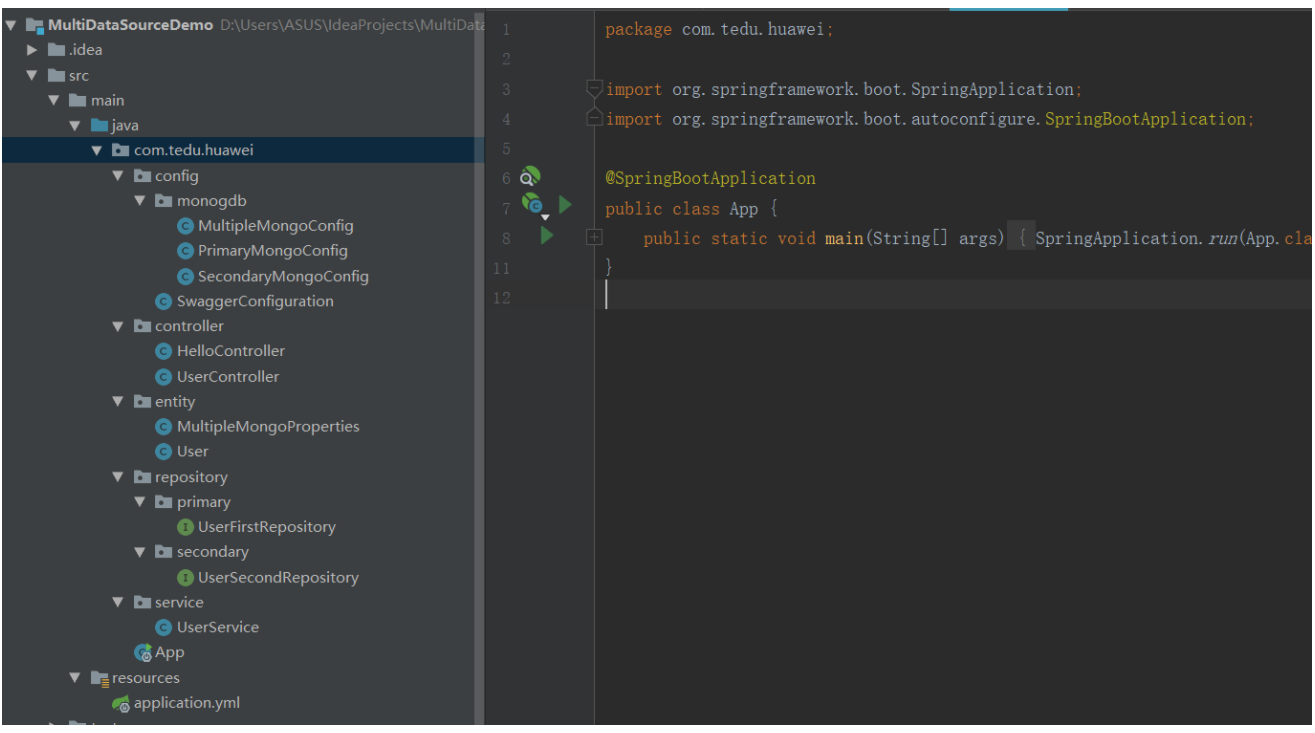1315x733 pixels.
Task: Run App class via line 7 gutter arrow
Action: point(565,205)
